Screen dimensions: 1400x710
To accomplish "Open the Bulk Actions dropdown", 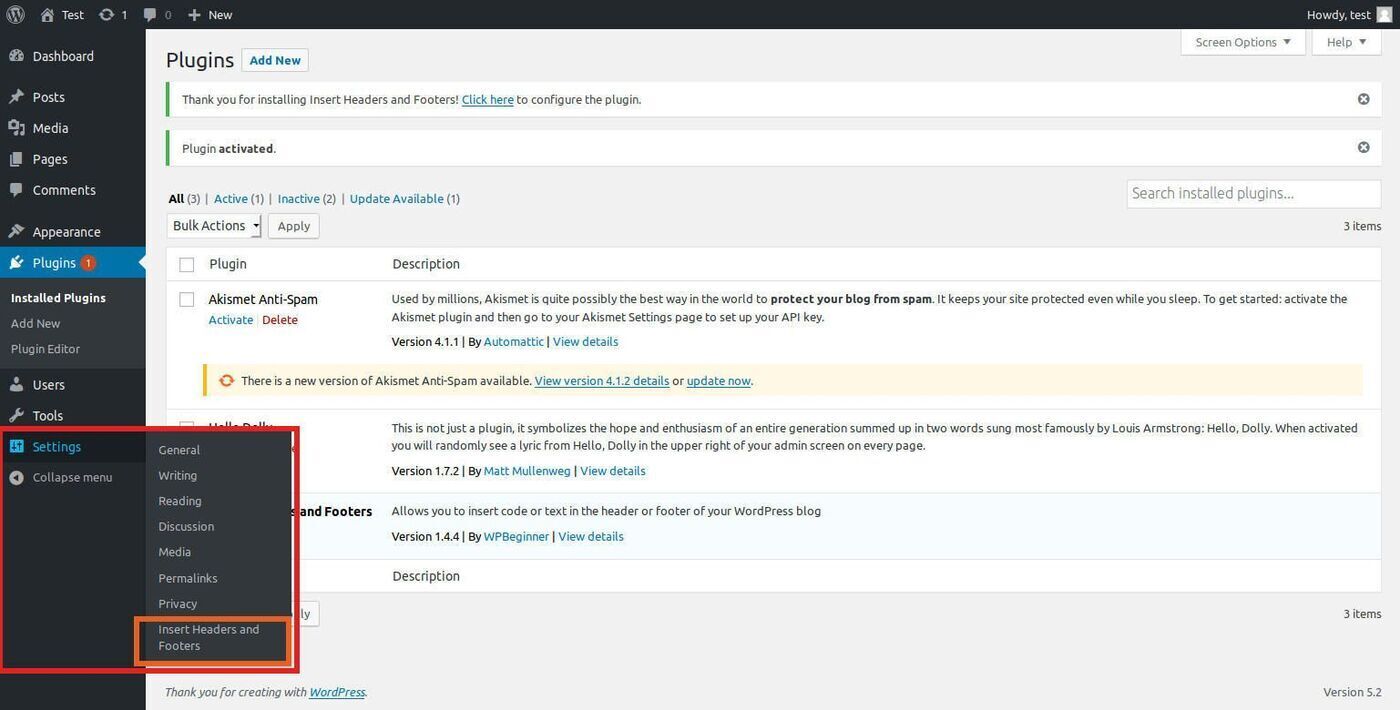I will [214, 226].
